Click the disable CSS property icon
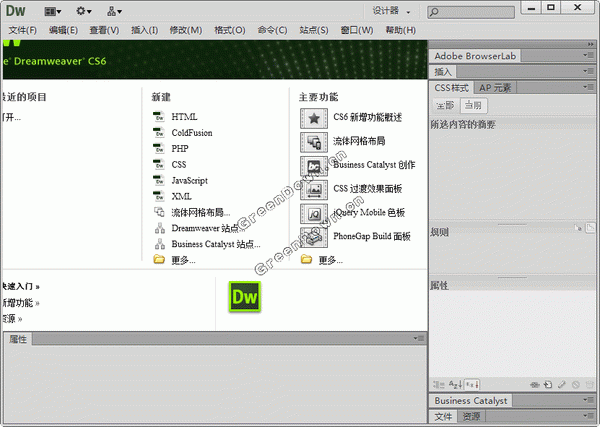This screenshot has width=600, height=427. click(x=576, y=385)
